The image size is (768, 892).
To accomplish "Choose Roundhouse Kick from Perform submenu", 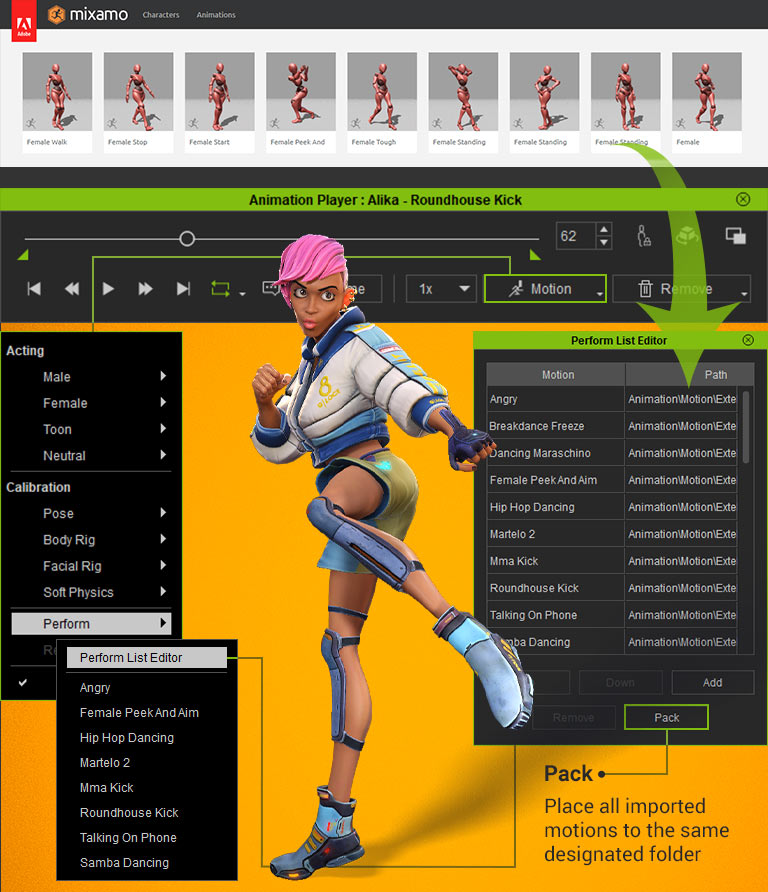I will pos(129,813).
